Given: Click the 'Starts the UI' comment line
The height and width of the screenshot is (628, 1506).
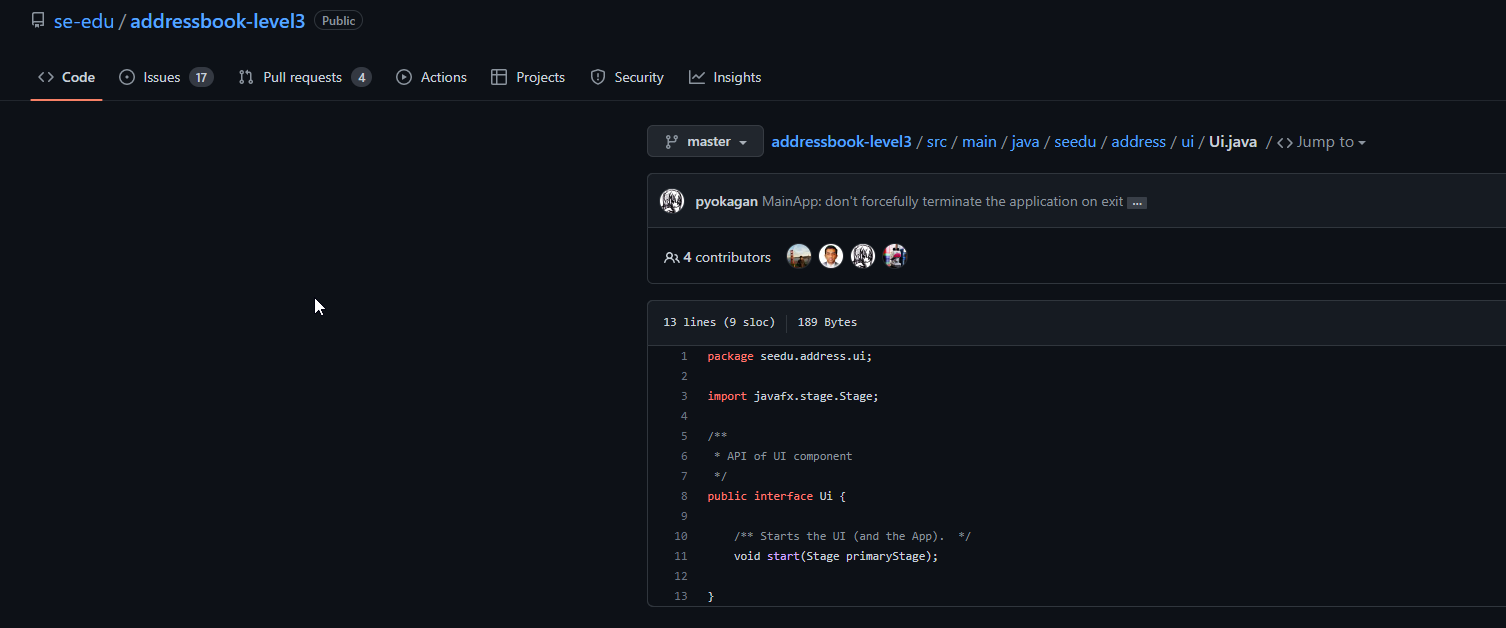Looking at the screenshot, I should point(853,536).
